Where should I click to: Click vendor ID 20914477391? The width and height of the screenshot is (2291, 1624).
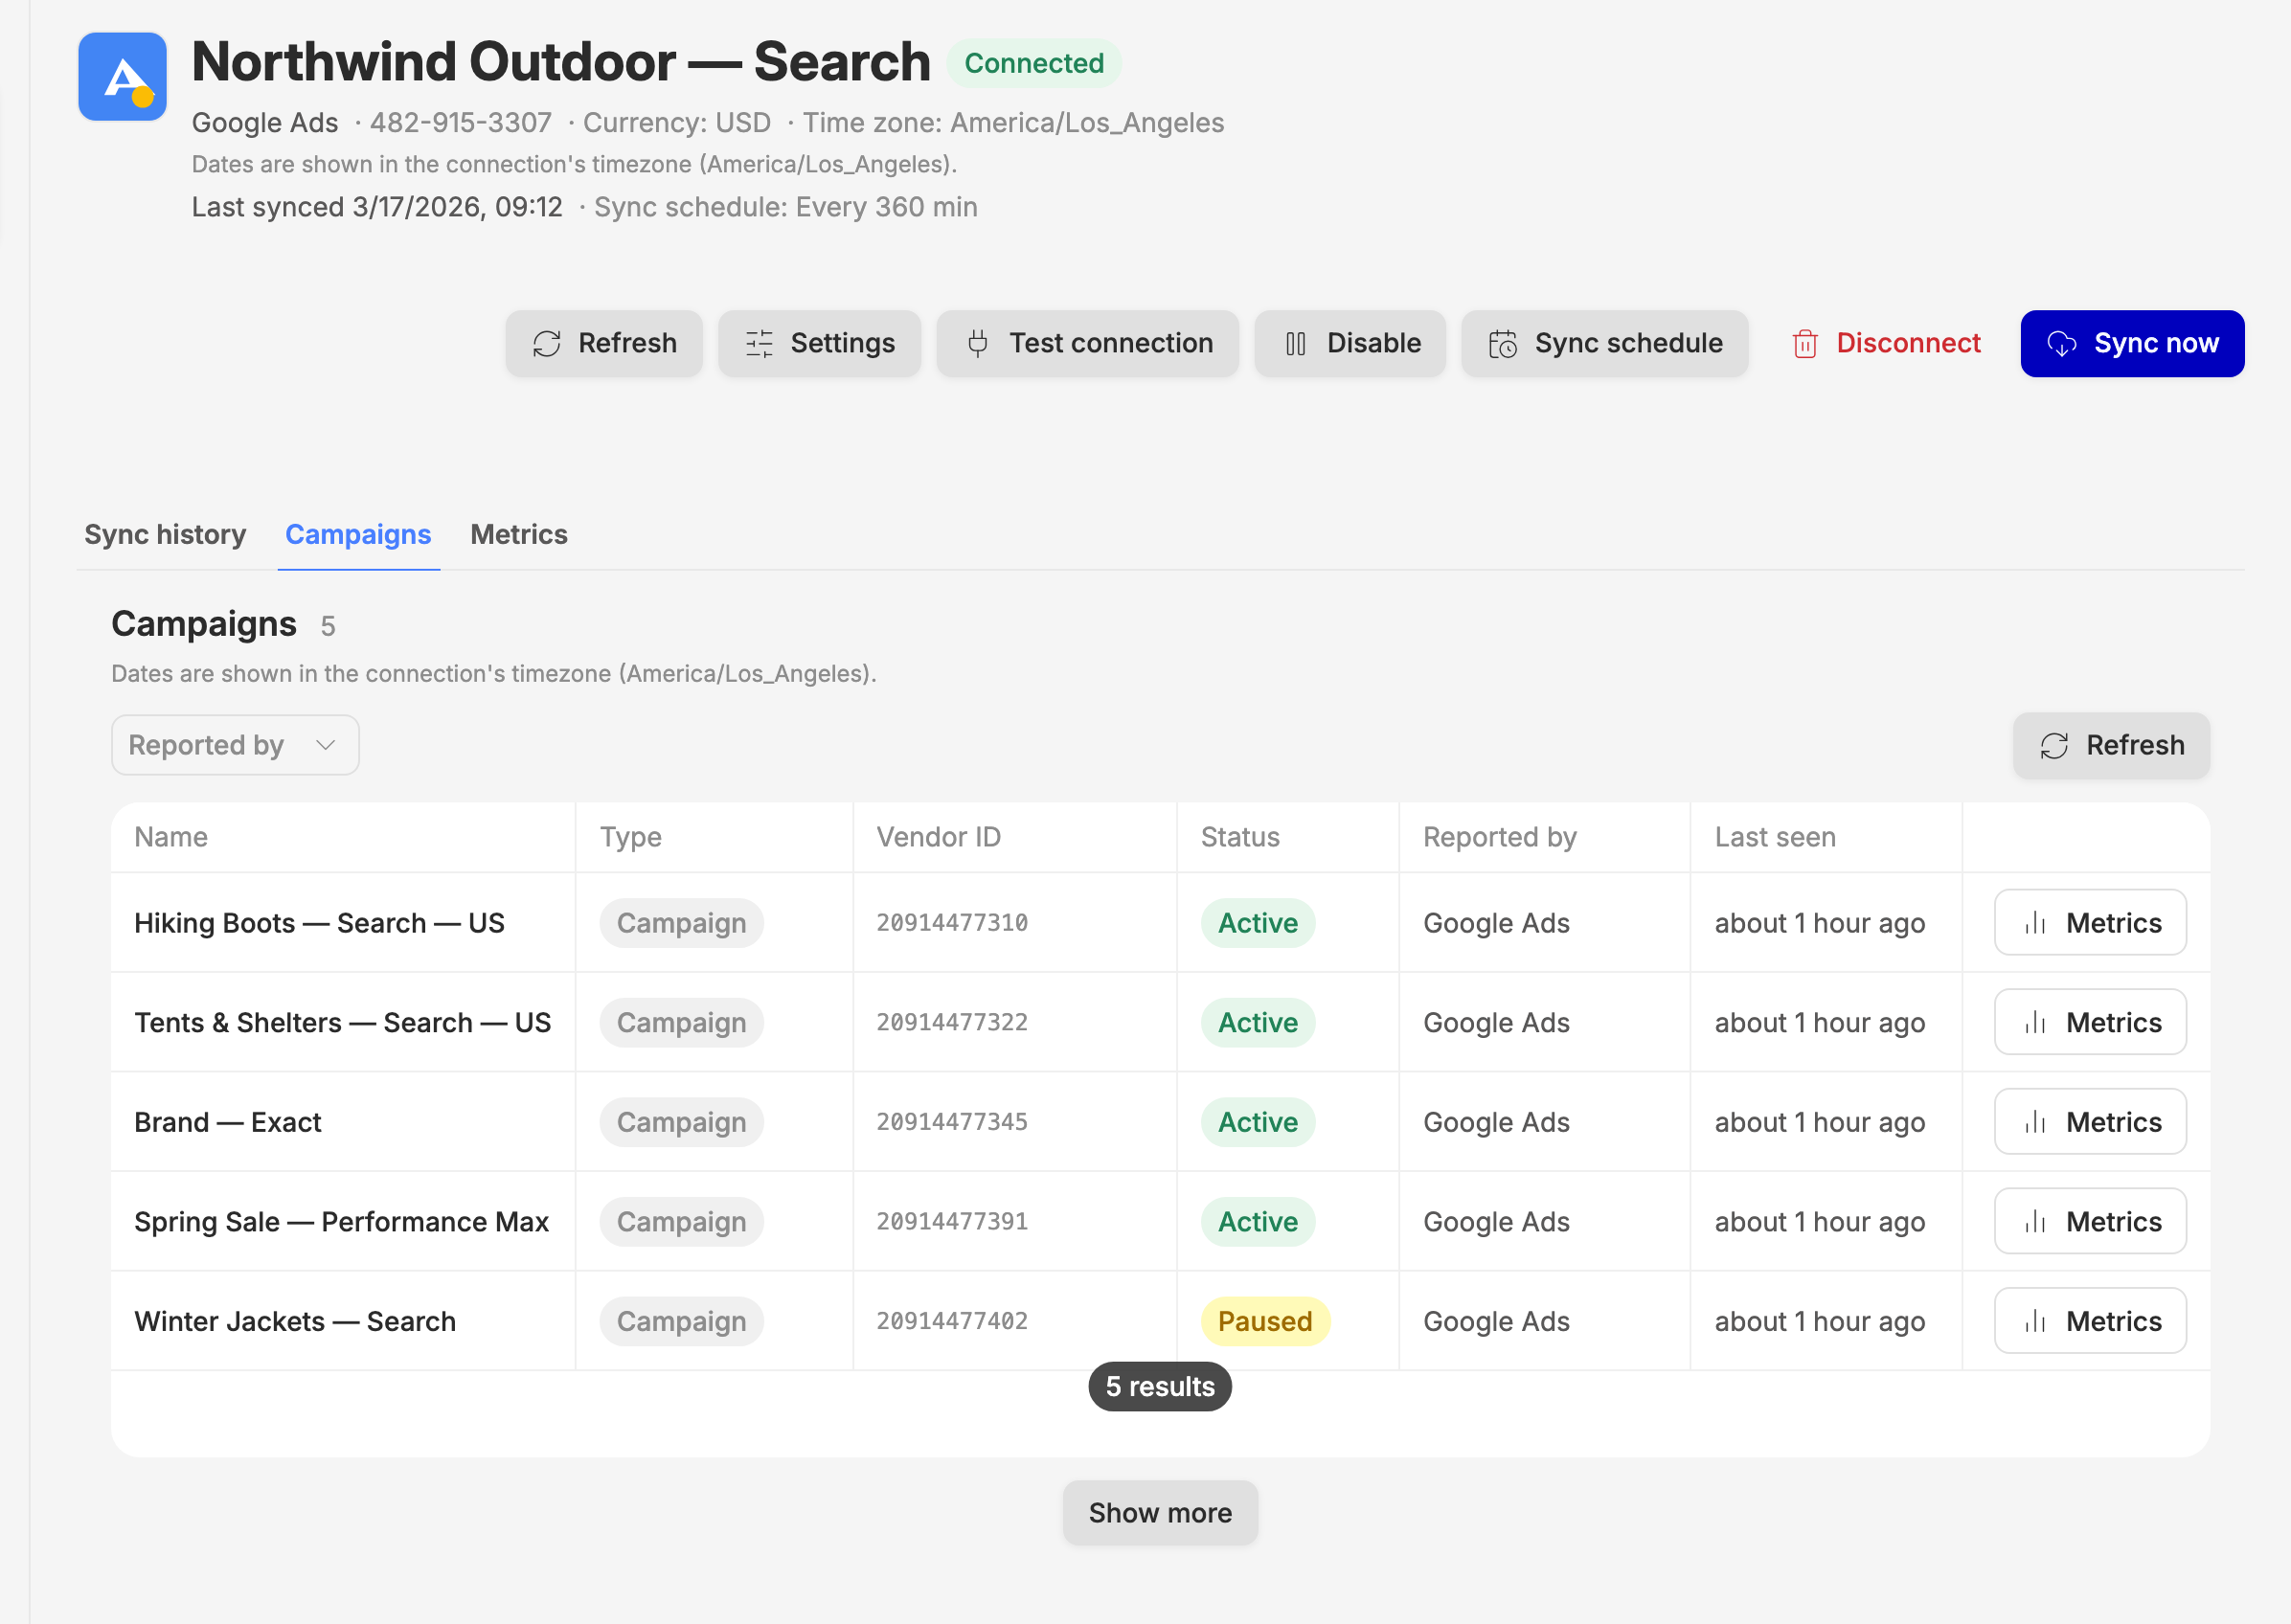coord(952,1221)
